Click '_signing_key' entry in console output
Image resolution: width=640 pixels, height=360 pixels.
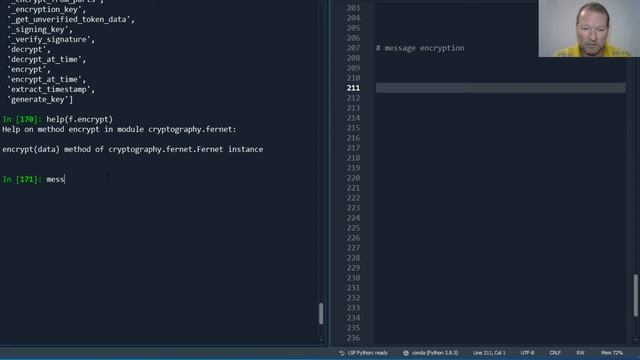click(x=40, y=29)
